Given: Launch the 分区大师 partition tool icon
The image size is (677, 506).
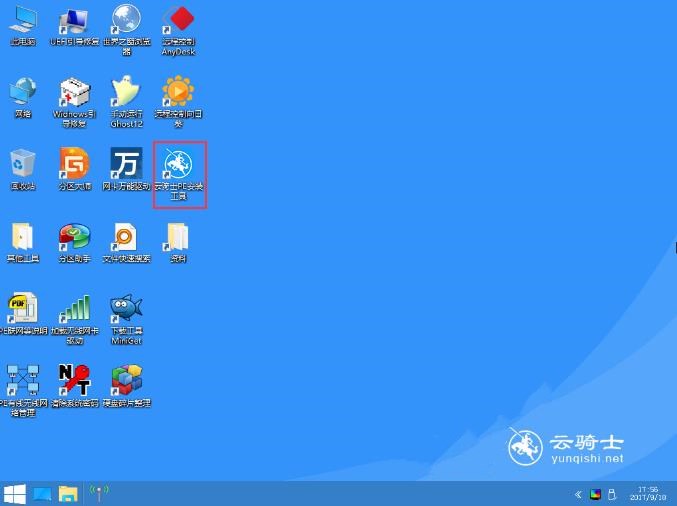Looking at the screenshot, I should (75, 170).
